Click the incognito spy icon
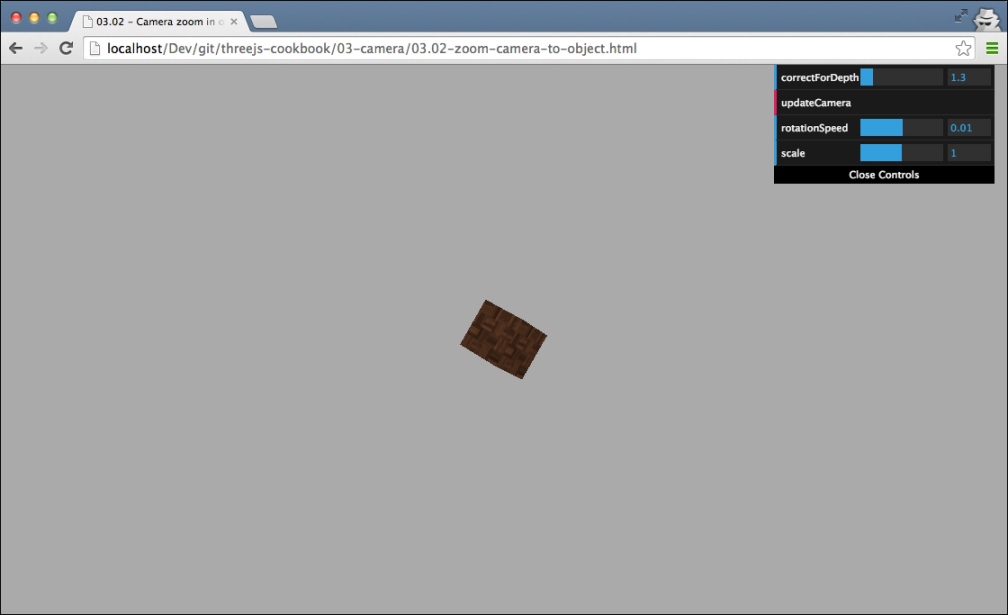The height and width of the screenshot is (615, 1008). point(987,18)
